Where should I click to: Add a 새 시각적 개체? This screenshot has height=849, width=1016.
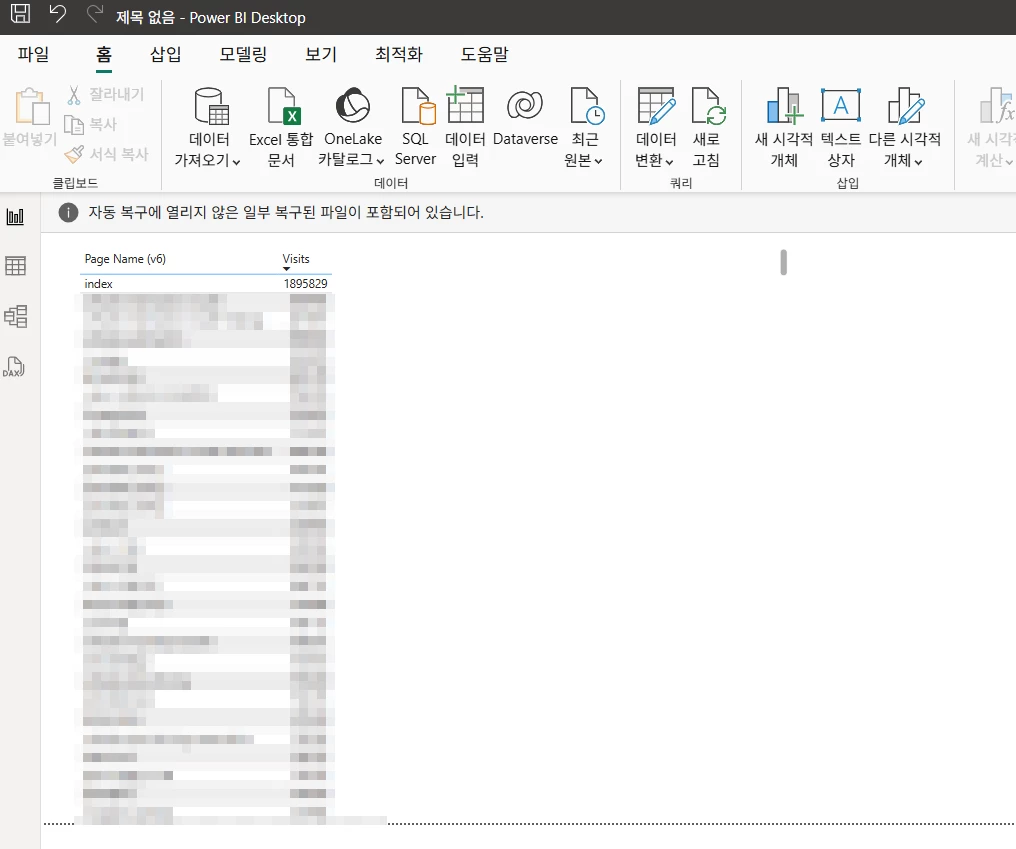coord(784,128)
